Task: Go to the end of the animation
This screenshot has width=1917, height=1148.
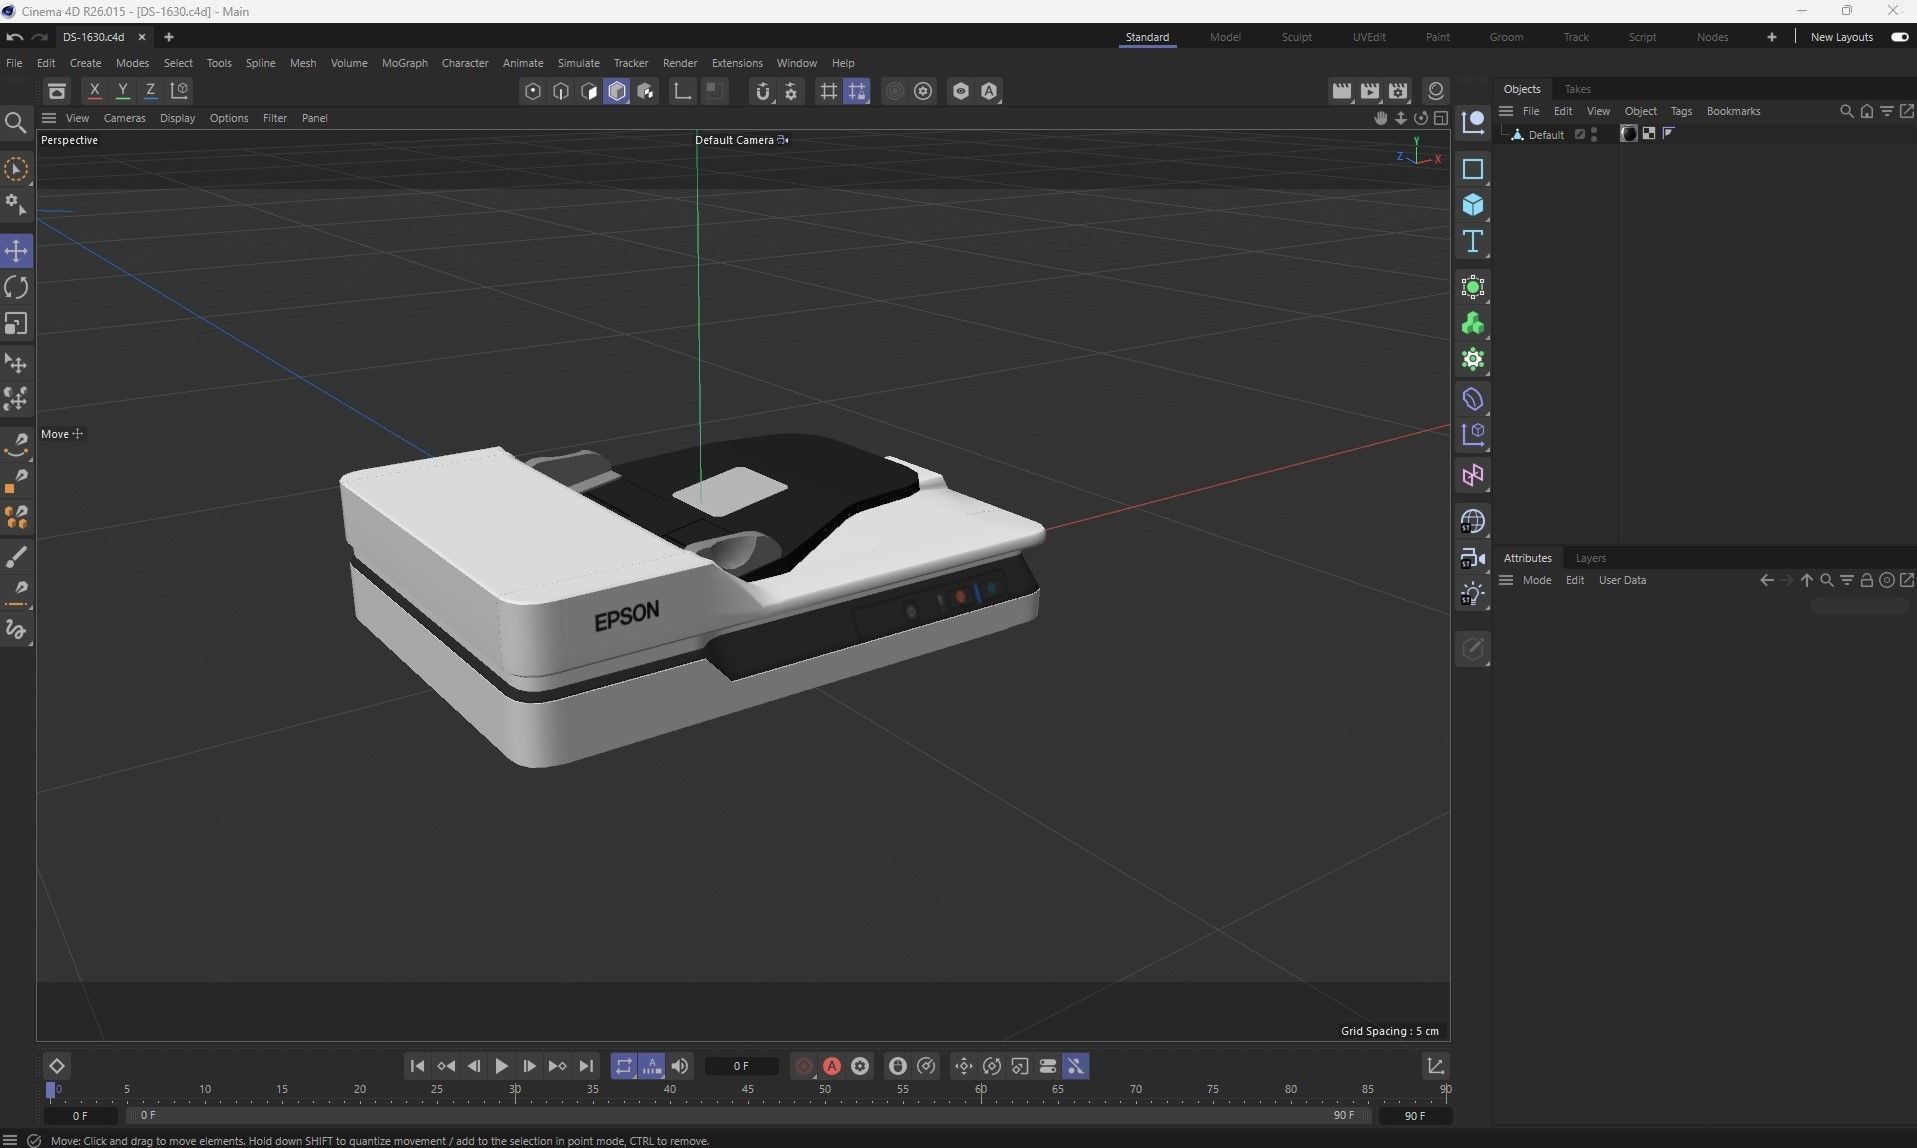Action: 586,1066
